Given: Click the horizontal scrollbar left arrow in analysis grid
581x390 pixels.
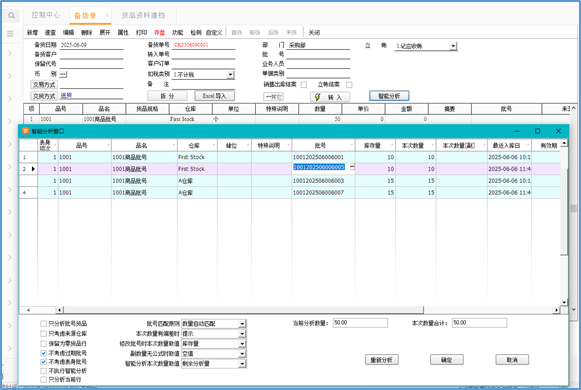Looking at the screenshot, I should tap(60, 310).
